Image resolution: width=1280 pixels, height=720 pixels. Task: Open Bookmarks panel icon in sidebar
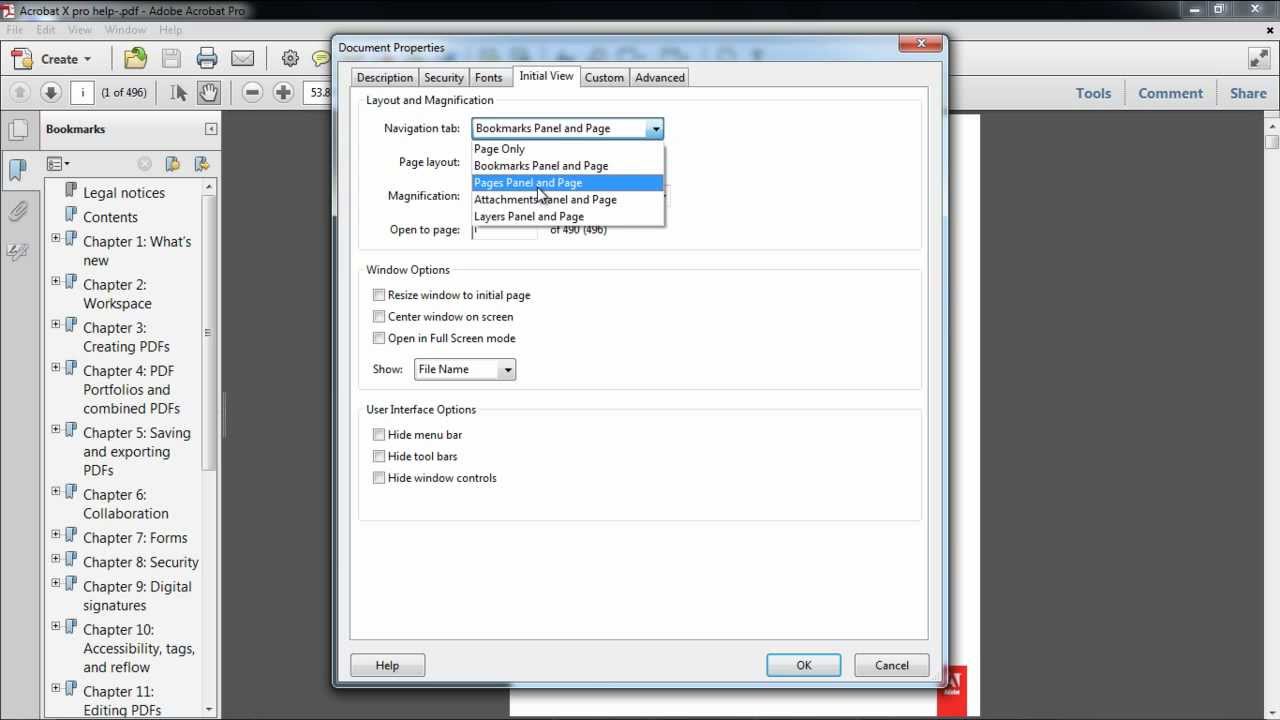[18, 170]
